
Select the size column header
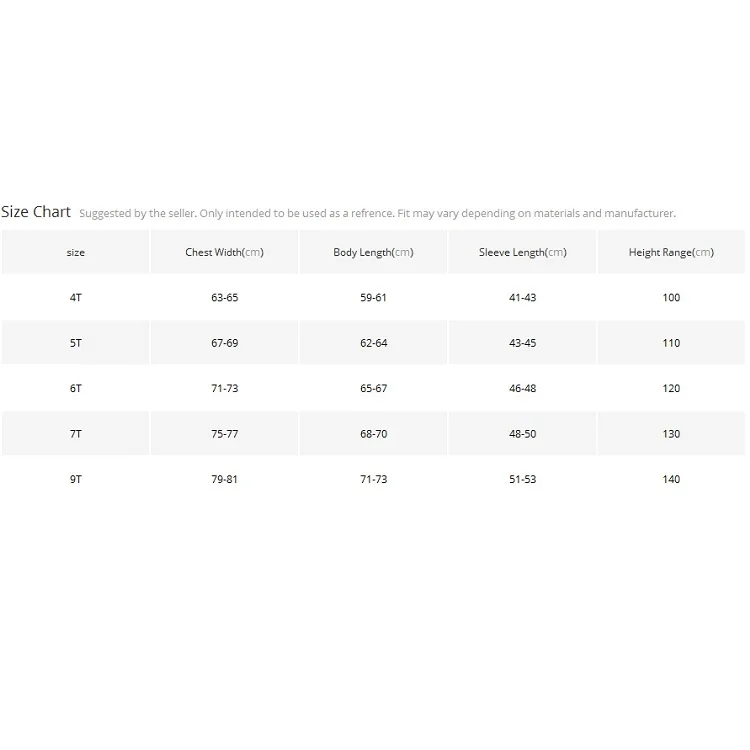76,252
